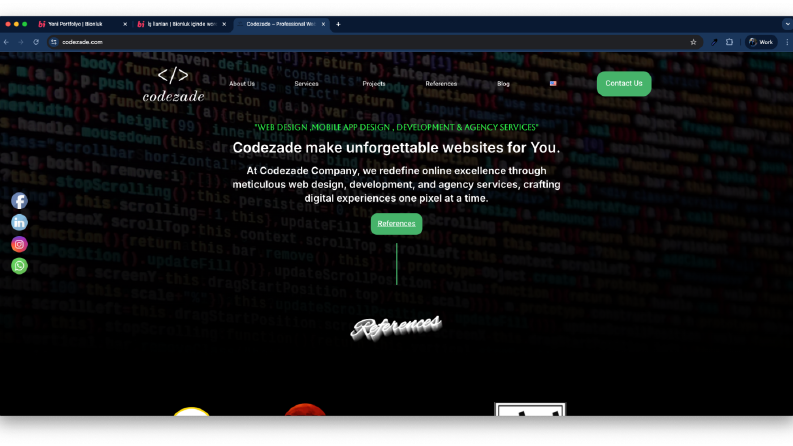Open the Instagram social icon
Image resolution: width=793 pixels, height=446 pixels.
point(19,244)
